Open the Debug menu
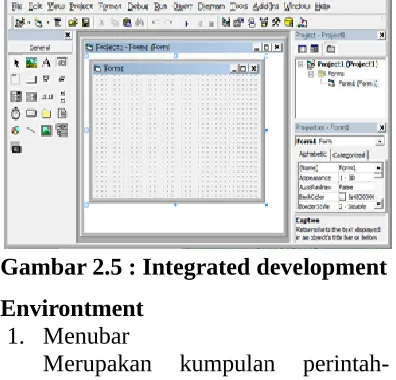Image resolution: width=396 pixels, height=380 pixels. [x=138, y=6]
